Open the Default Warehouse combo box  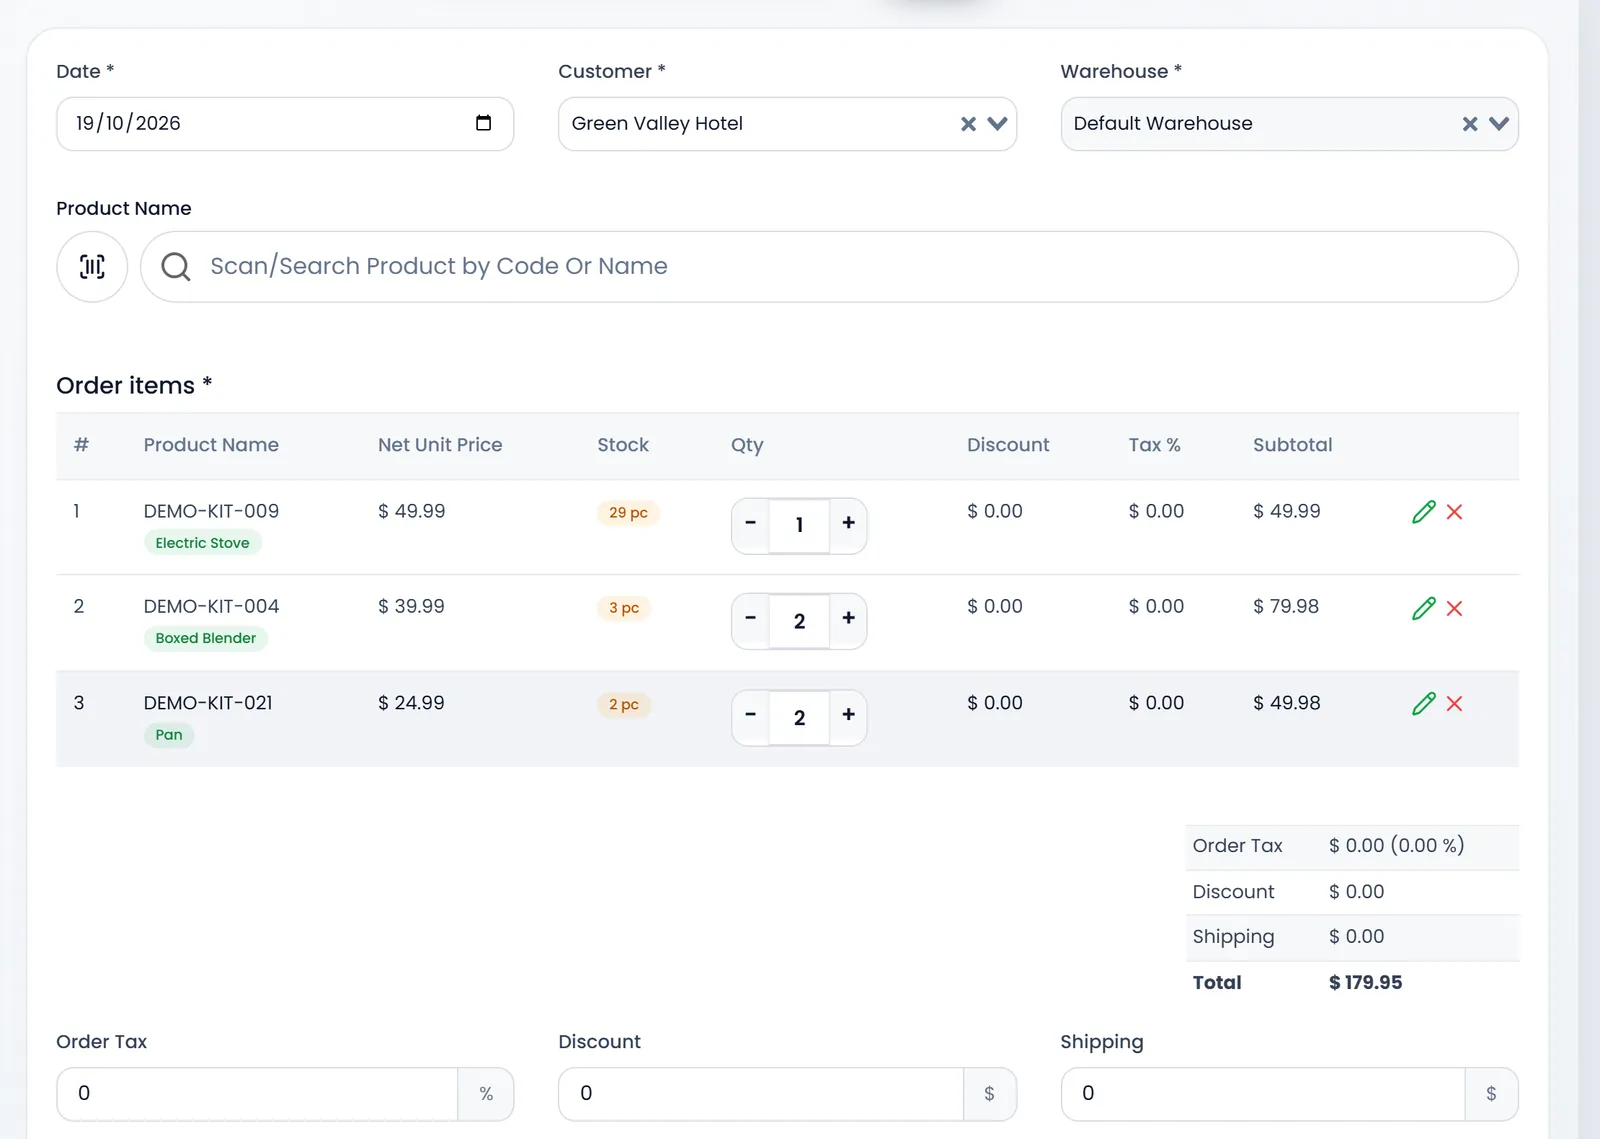coord(1289,124)
